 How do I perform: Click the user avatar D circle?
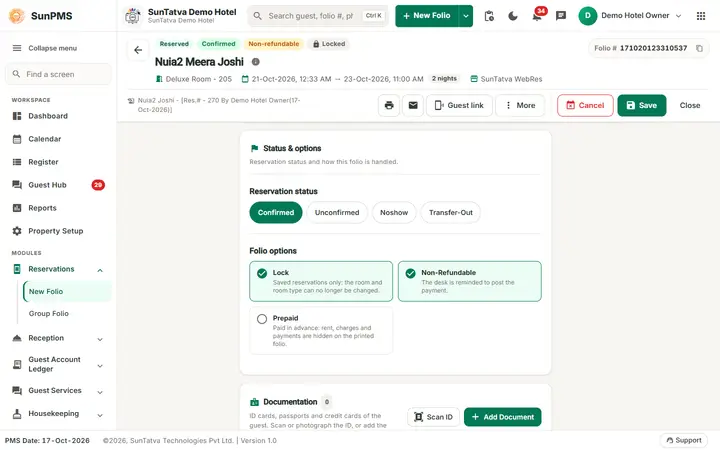(x=587, y=16)
